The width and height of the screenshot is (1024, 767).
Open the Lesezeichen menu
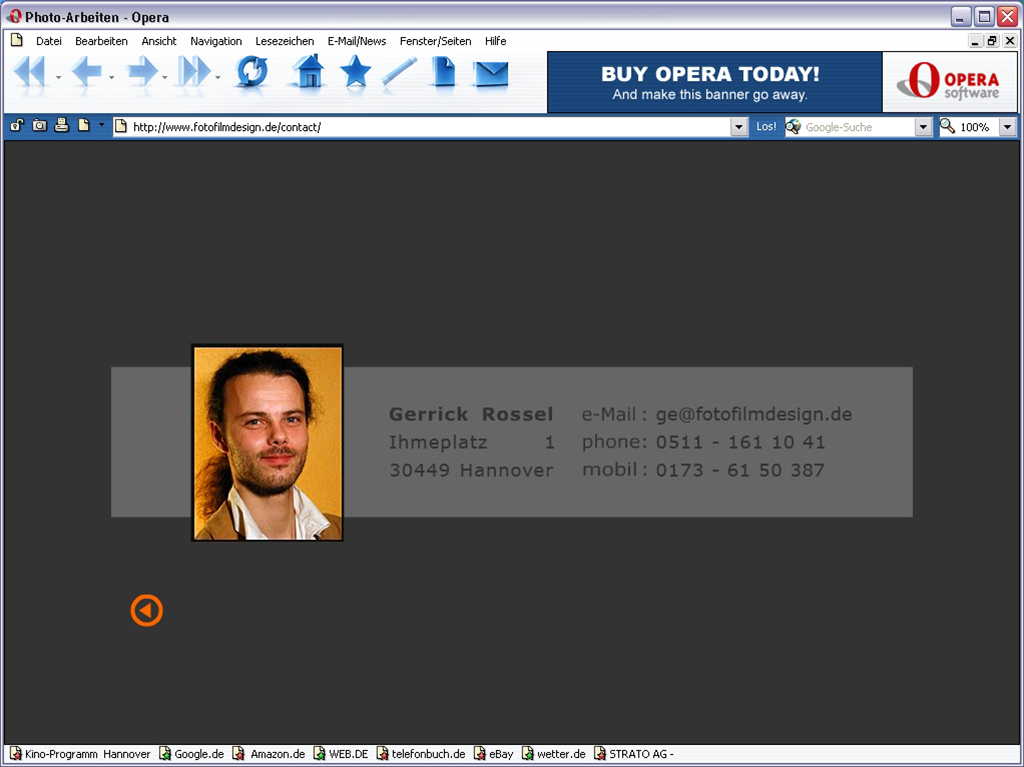point(285,41)
